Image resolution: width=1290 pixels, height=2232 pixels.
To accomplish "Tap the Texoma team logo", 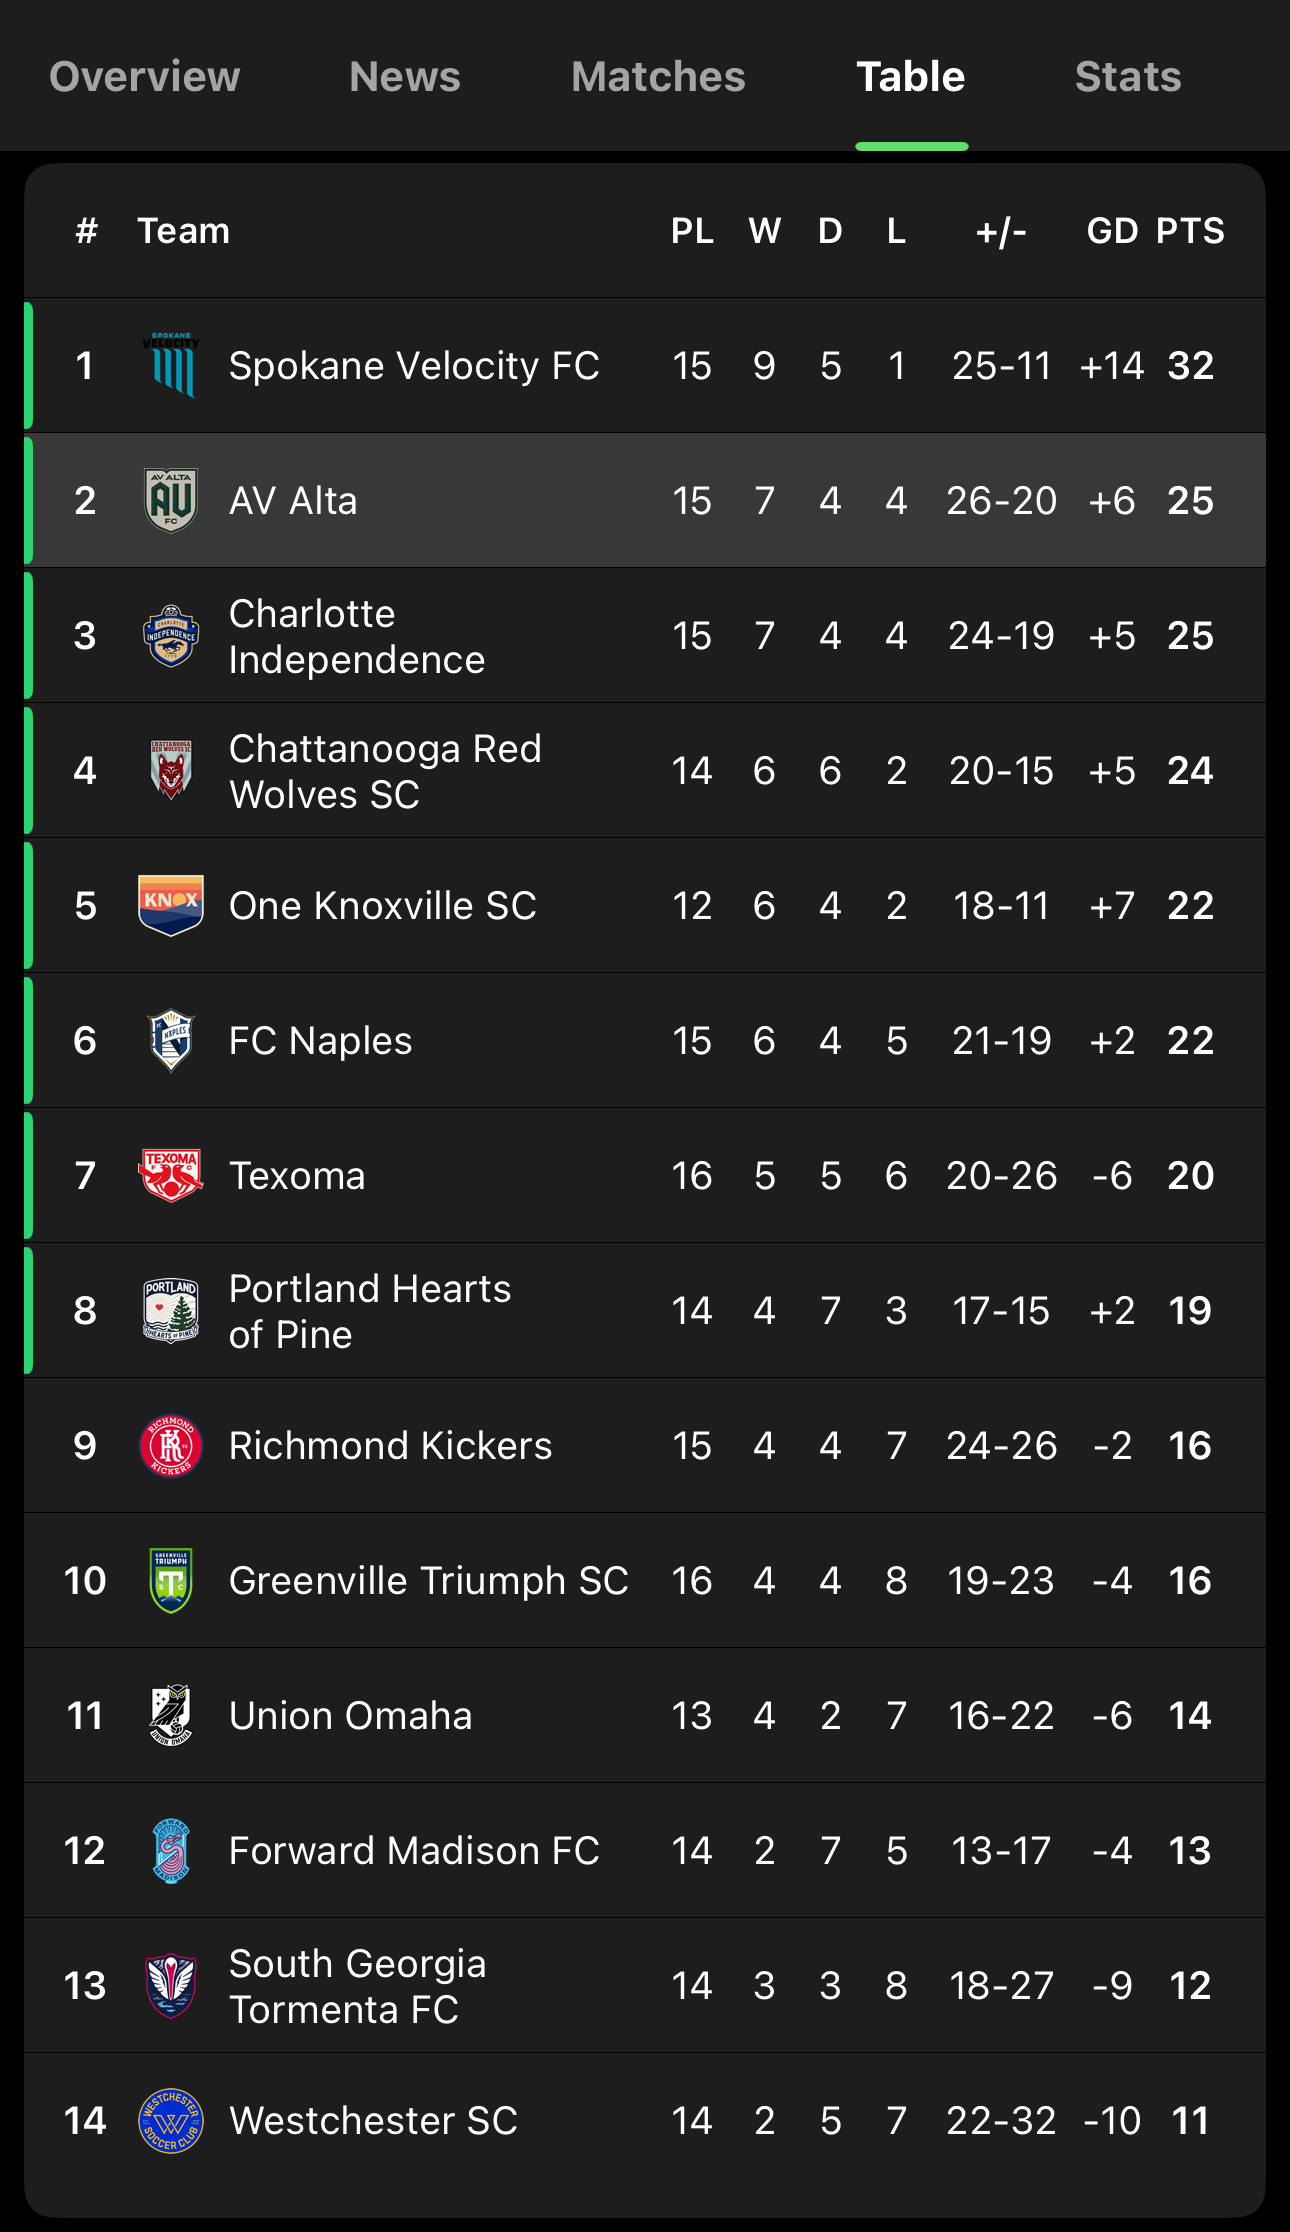I will [x=171, y=1175].
